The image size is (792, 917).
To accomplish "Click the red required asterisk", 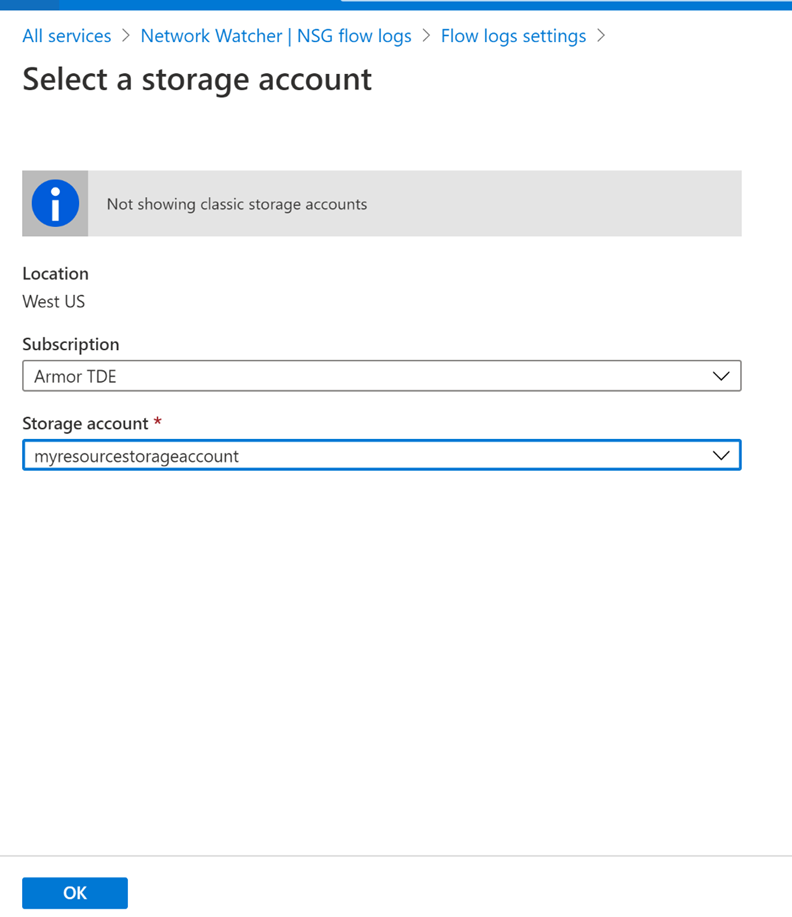I will 157,424.
